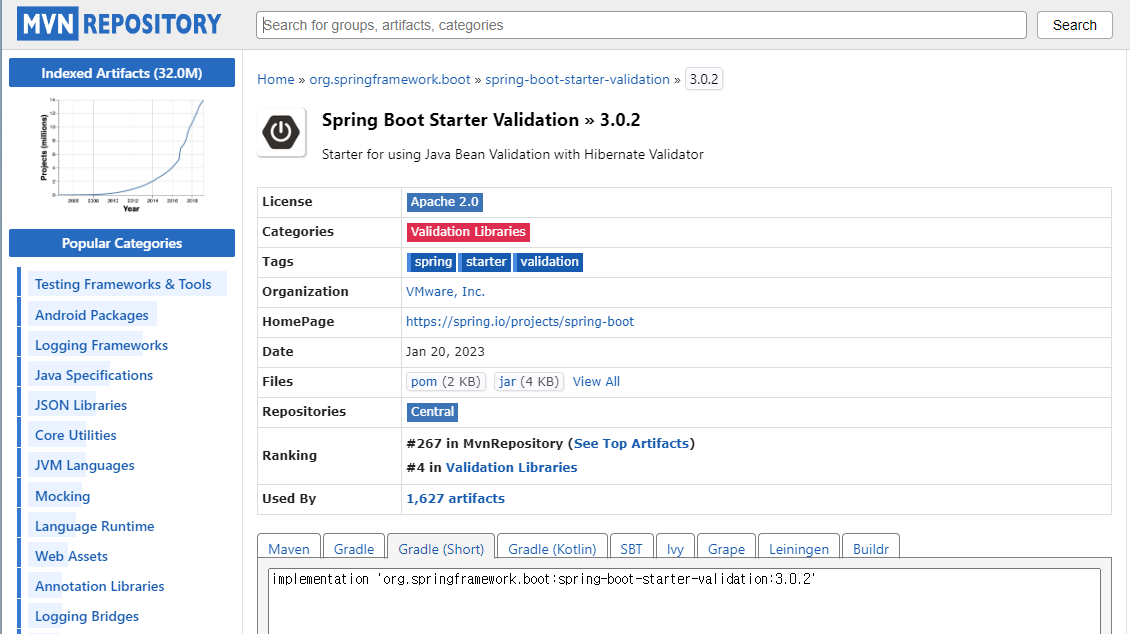Open Annotation Libraries category

pos(99,586)
